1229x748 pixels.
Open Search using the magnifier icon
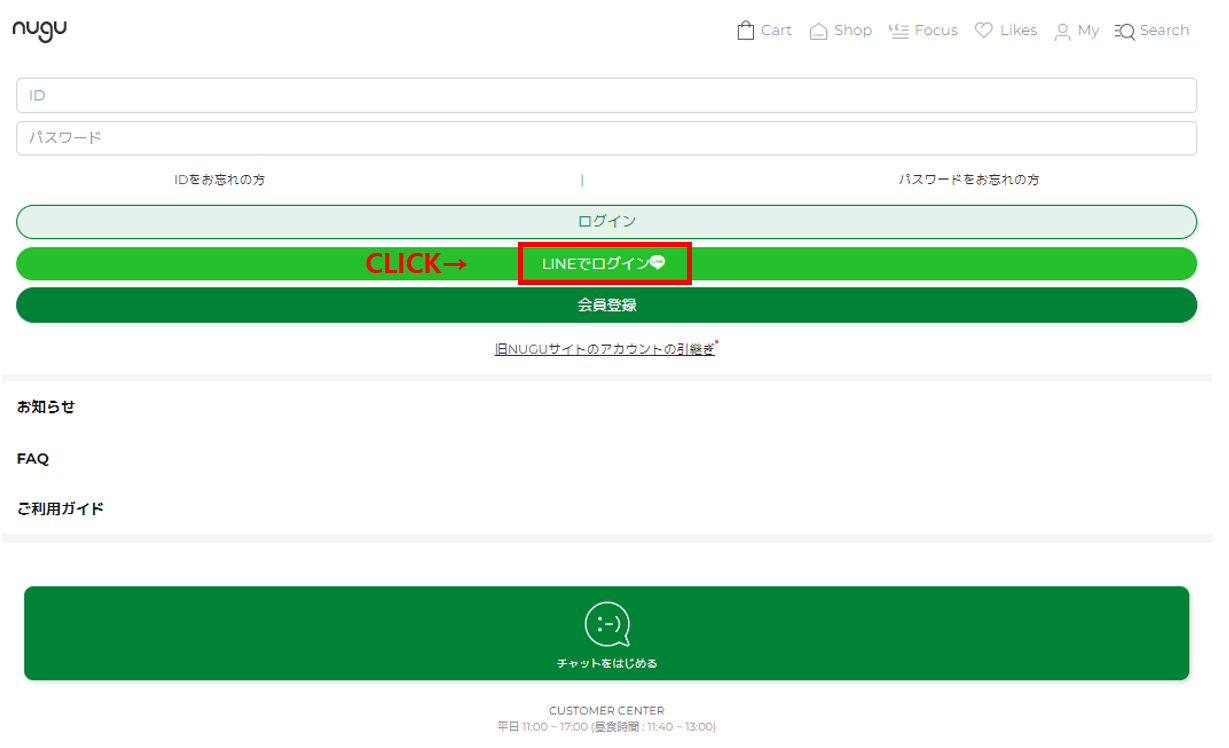pos(1125,32)
